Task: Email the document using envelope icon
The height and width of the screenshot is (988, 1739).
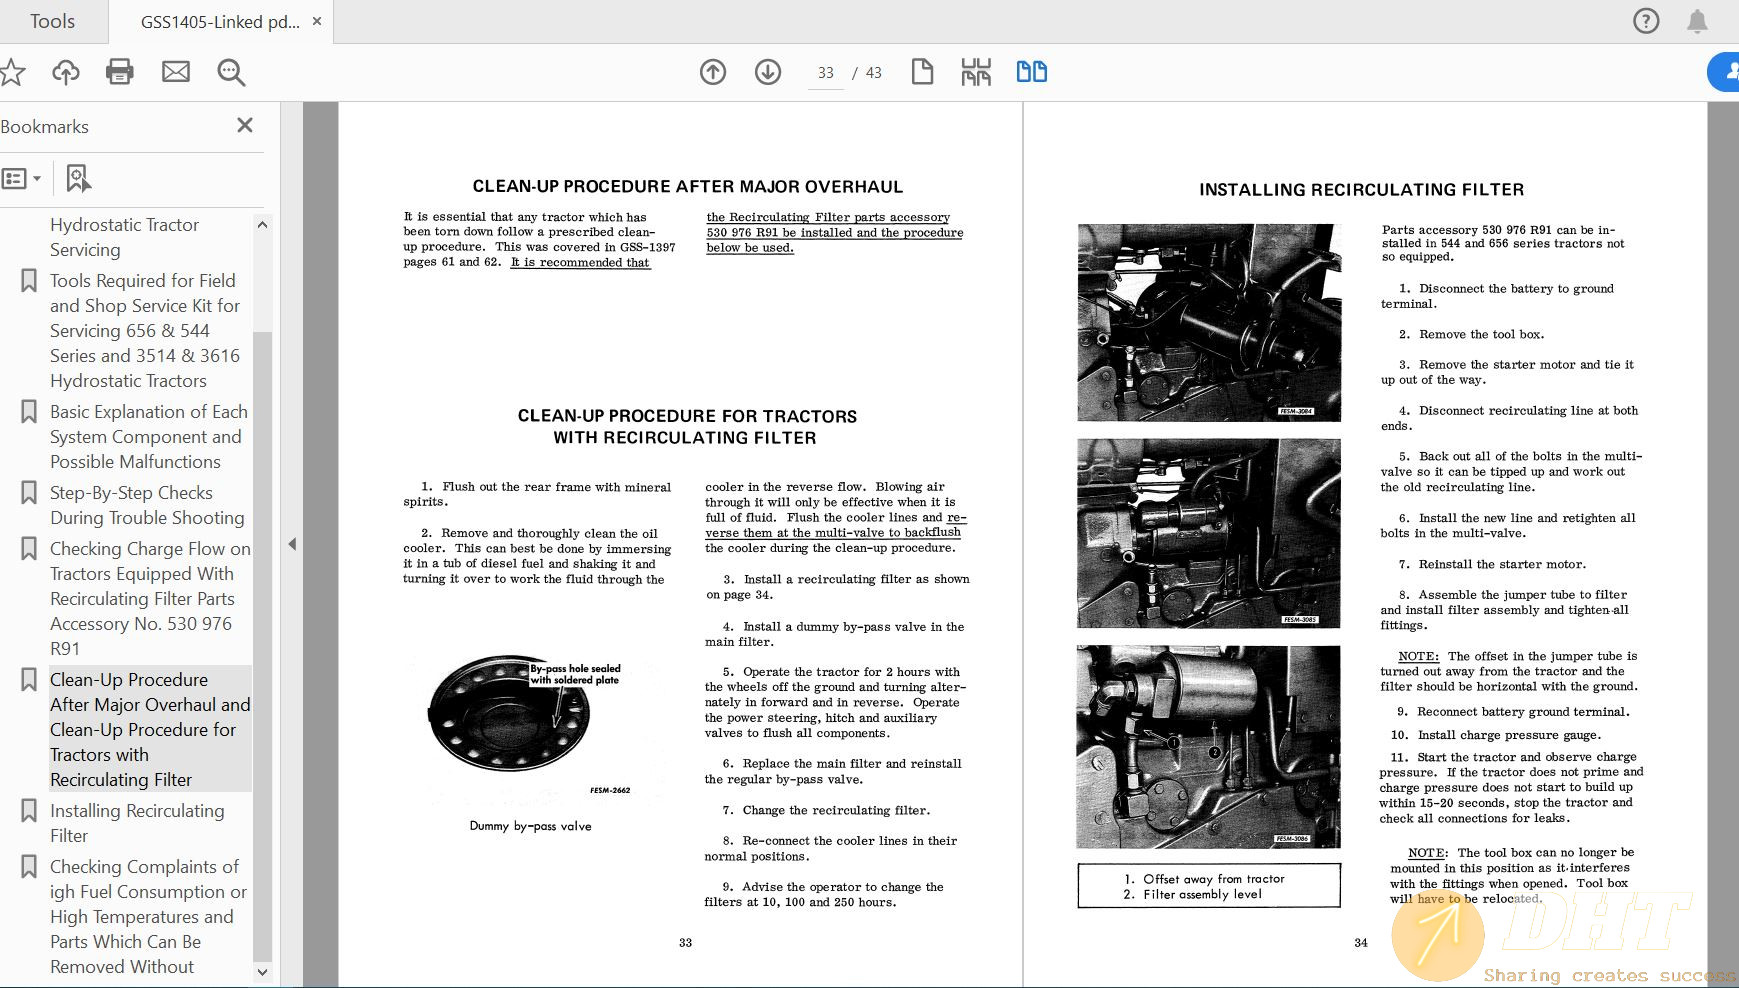Action: pyautogui.click(x=176, y=72)
